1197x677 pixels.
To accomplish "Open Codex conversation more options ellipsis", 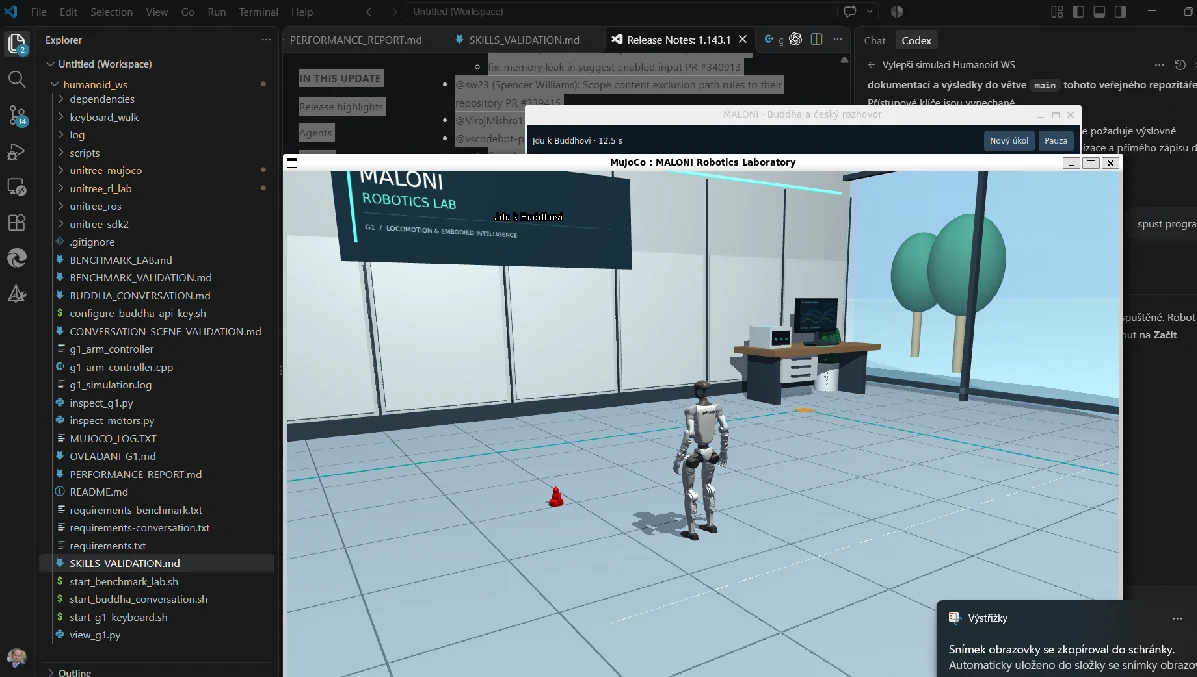I will tap(1160, 65).
